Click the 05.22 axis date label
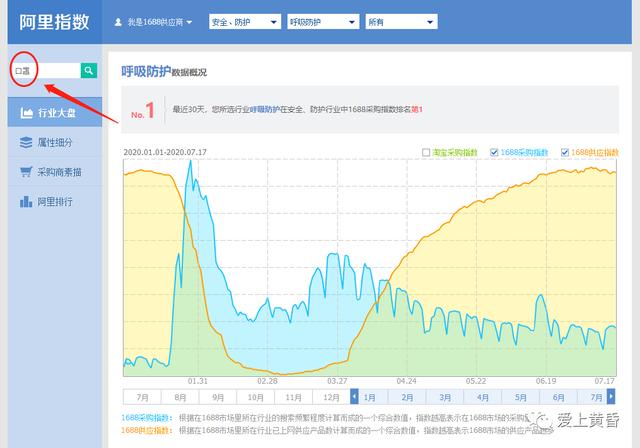Viewport: 640px width, 448px height. [x=476, y=381]
